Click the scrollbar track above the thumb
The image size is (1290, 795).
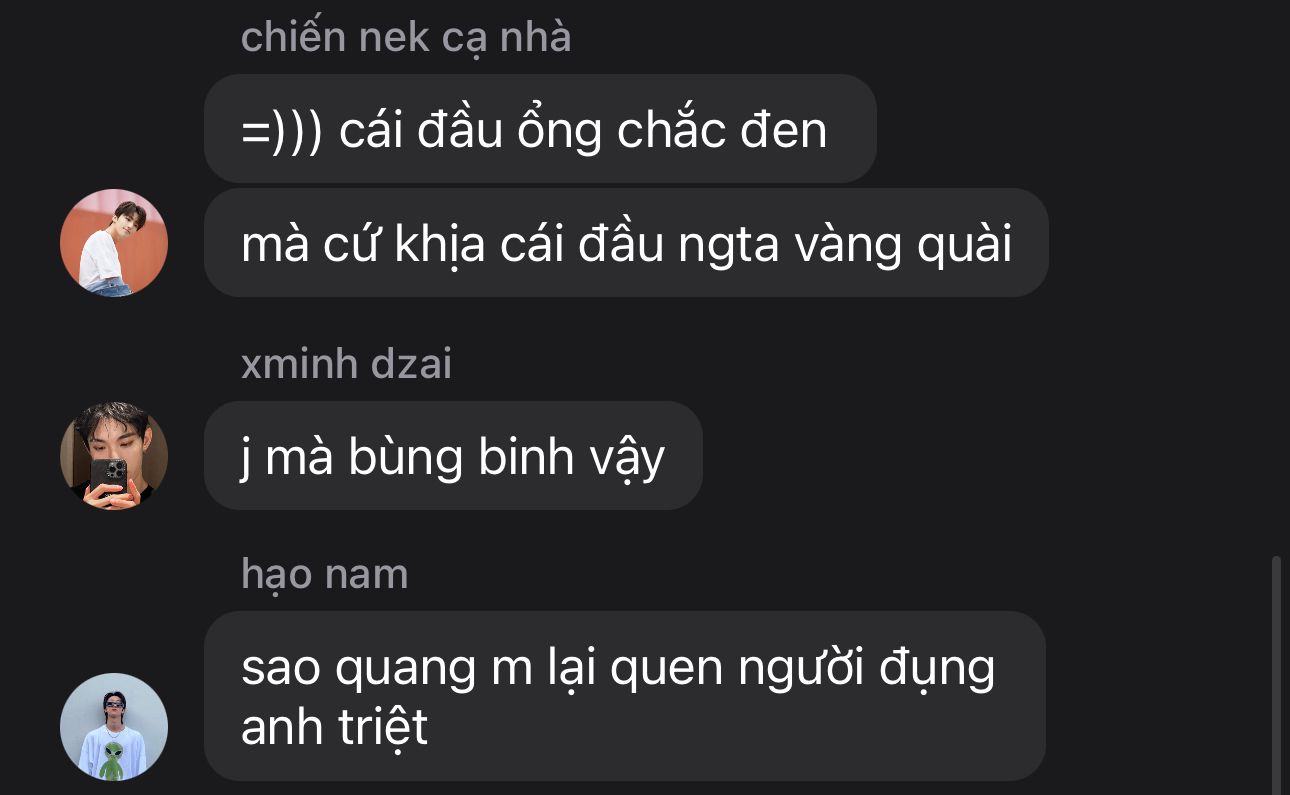click(x=1276, y=280)
